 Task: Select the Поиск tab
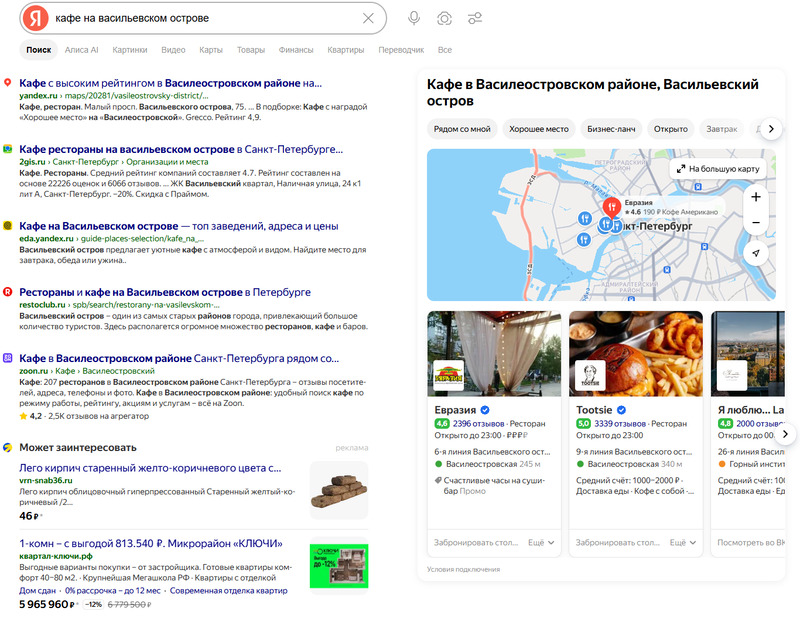[x=39, y=50]
